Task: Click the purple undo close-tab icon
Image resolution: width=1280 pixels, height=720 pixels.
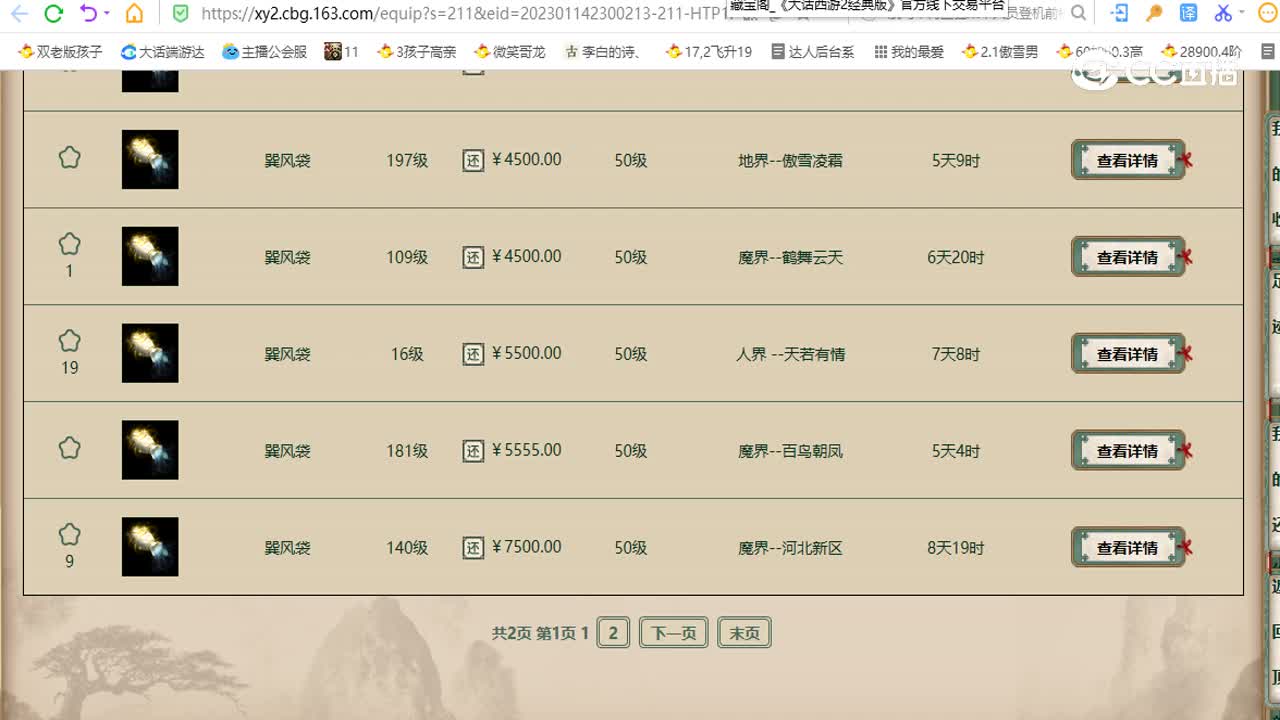Action: (88, 14)
